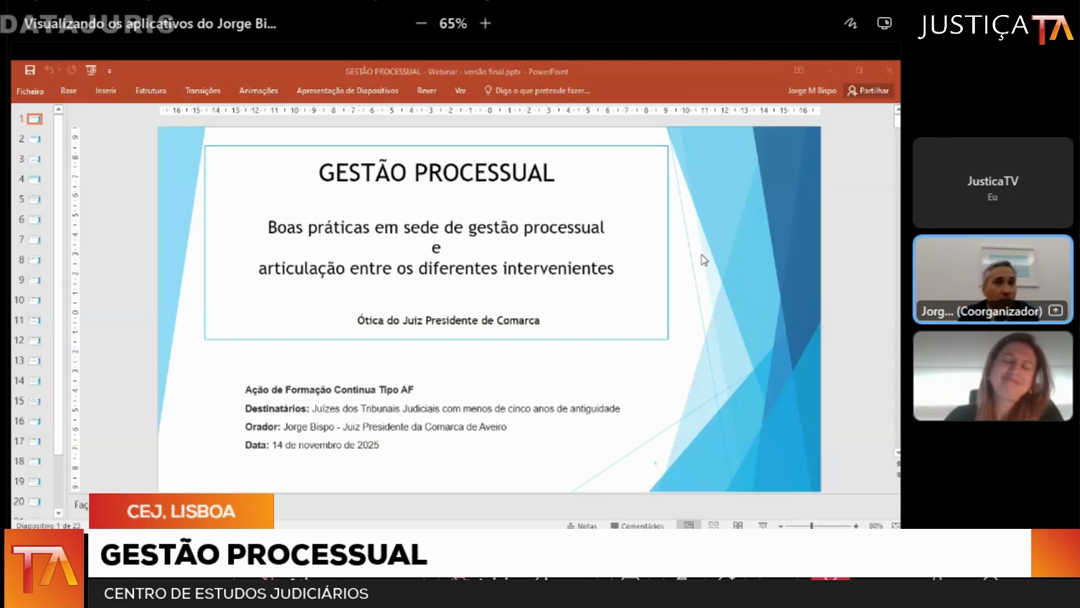
Task: Click the Partilhar button
Action: [x=868, y=91]
